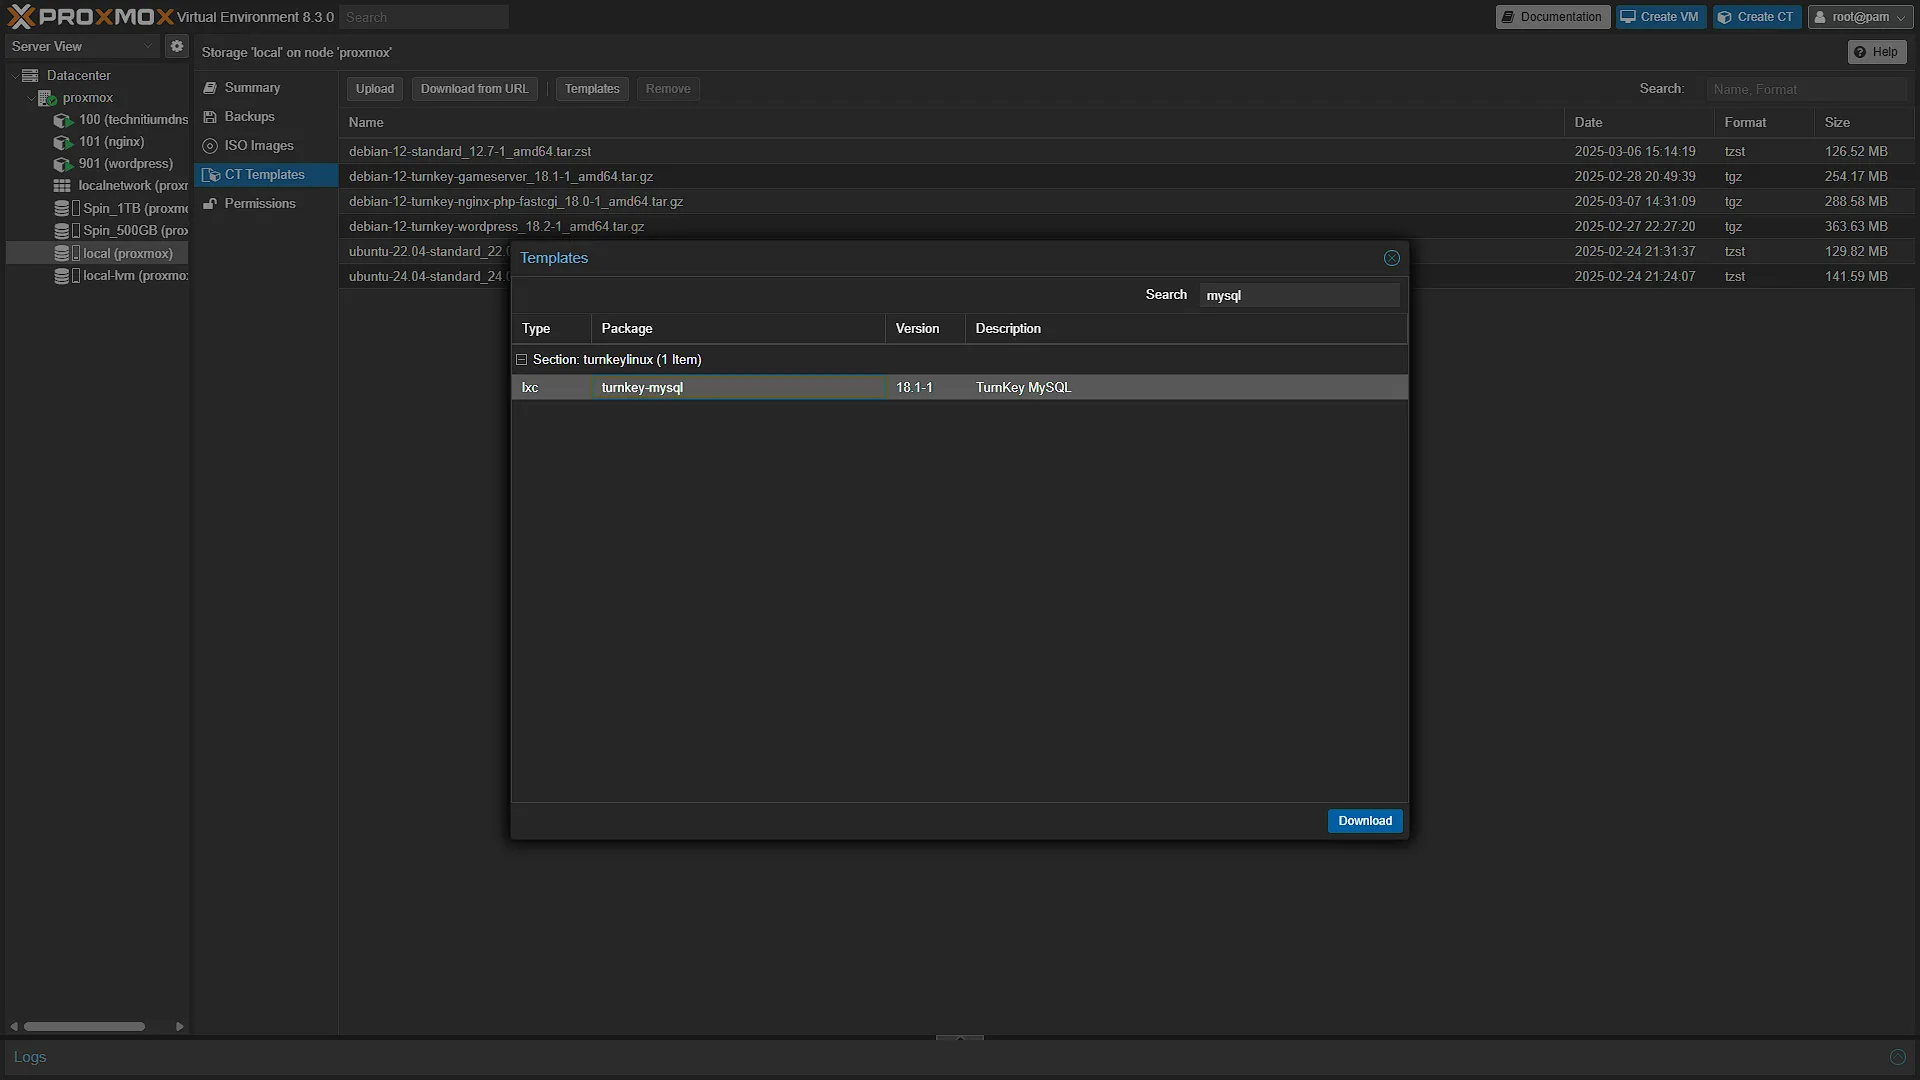
Task: Focus the Templates dialog search field
Action: click(1299, 295)
